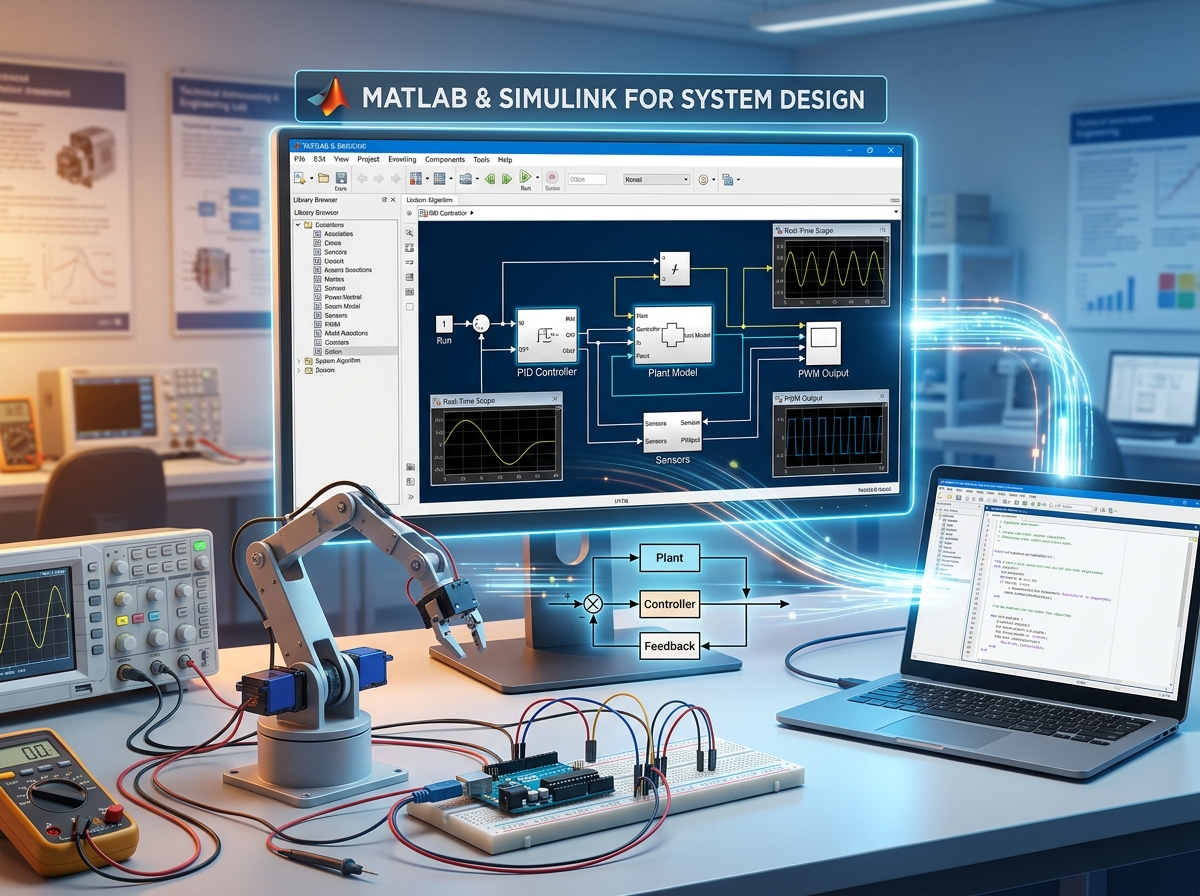Click breadcrumb arrow after PID Controller path
The image size is (1200, 896).
point(472,213)
